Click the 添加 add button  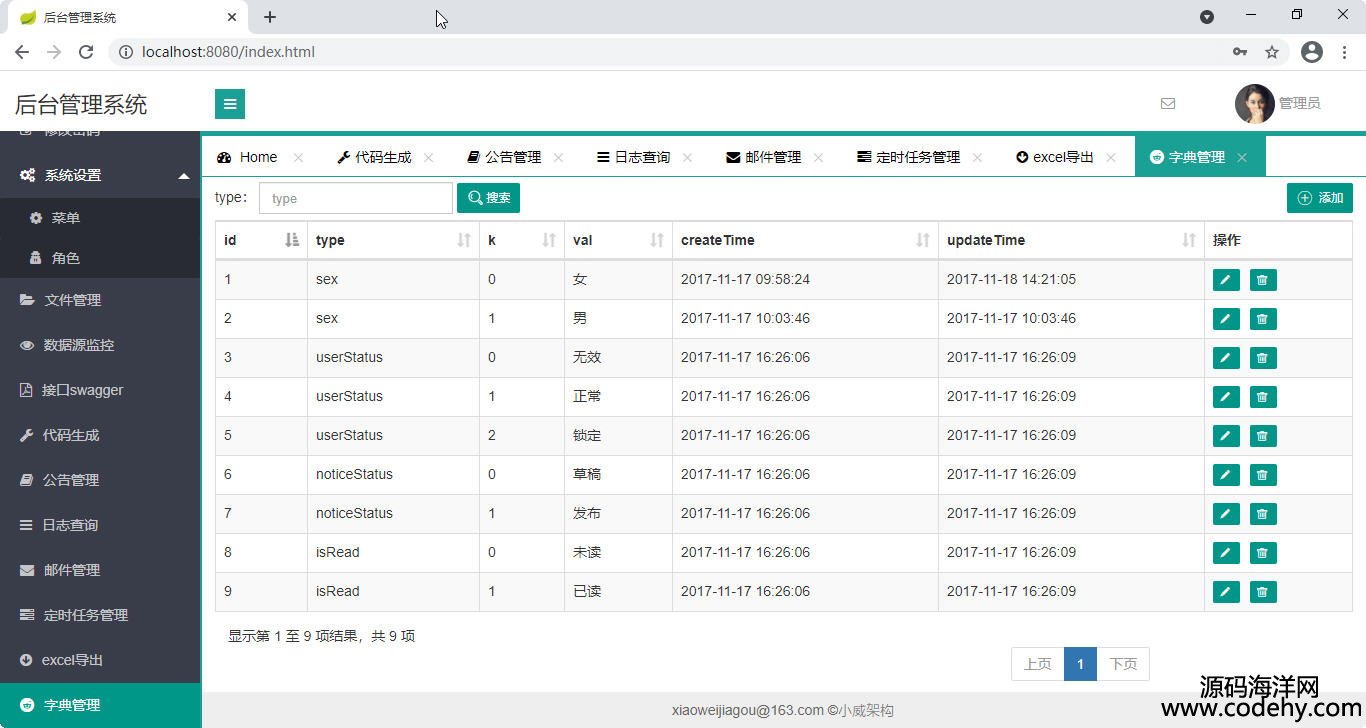click(1320, 198)
